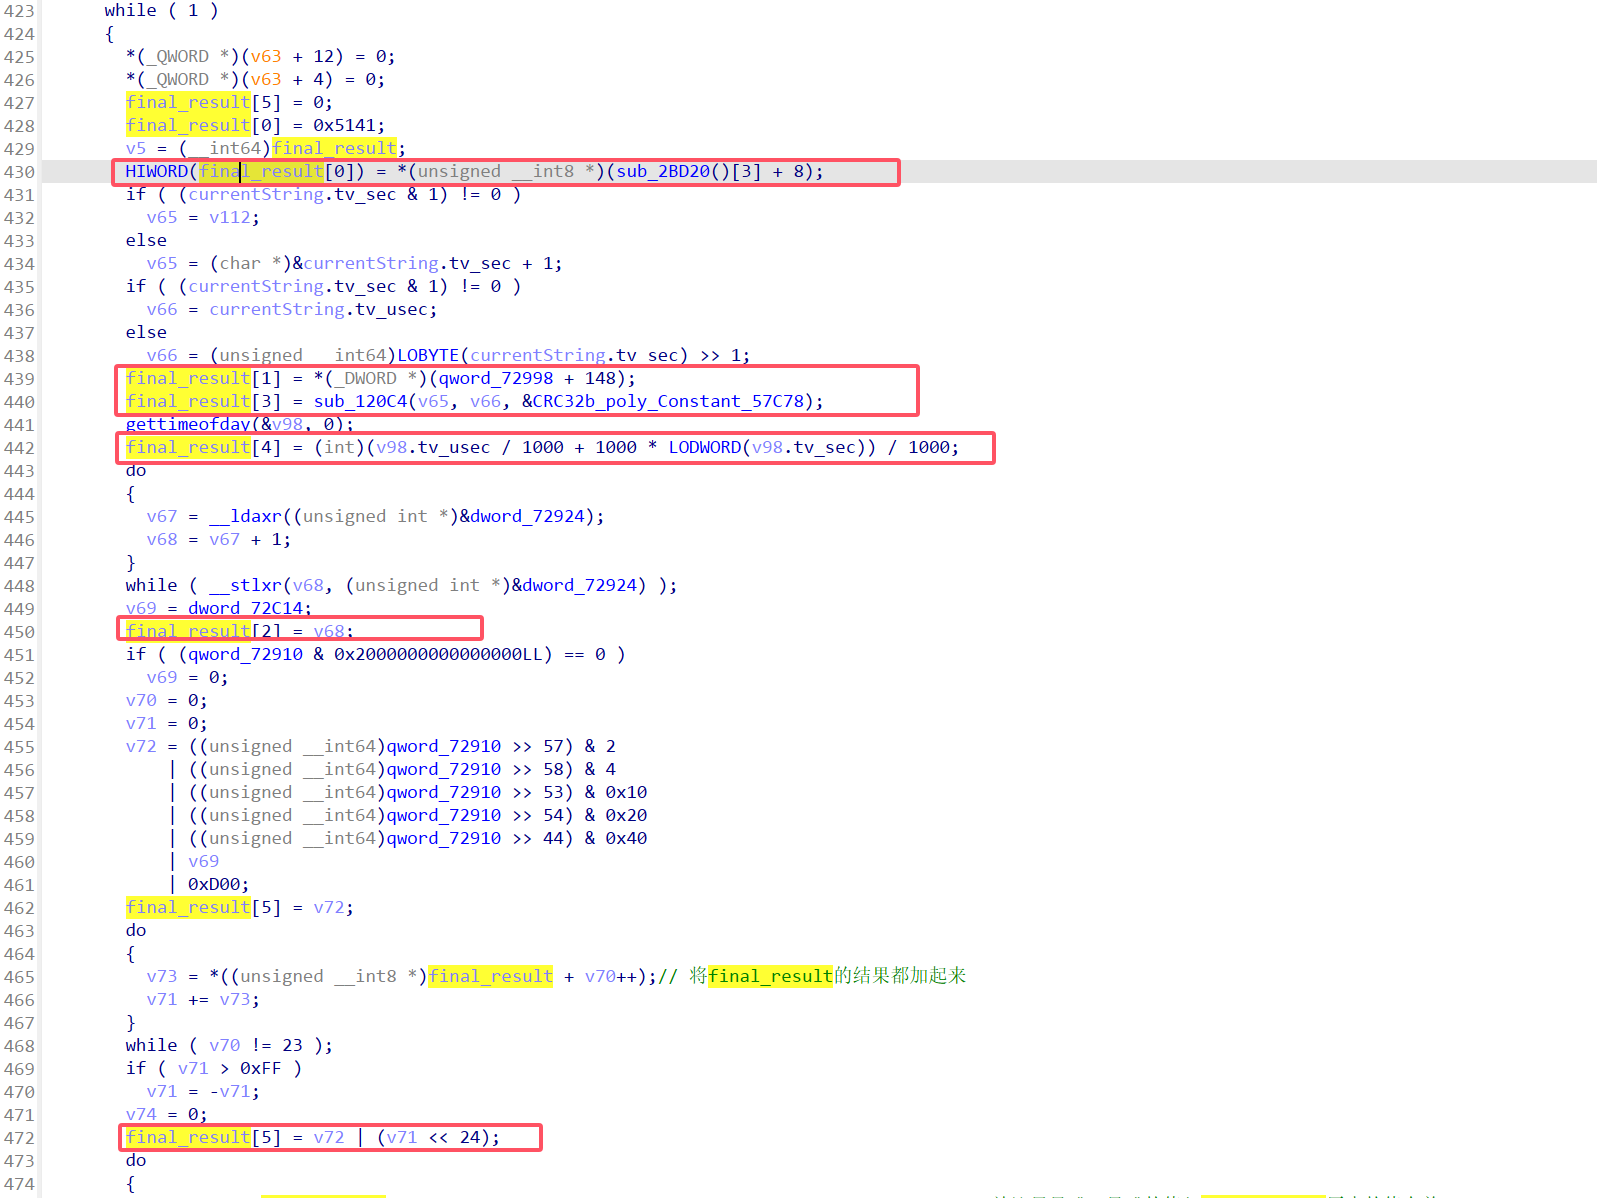Viewport: 1597px width, 1198px height.
Task: Select v5 on line 429
Action: point(136,149)
